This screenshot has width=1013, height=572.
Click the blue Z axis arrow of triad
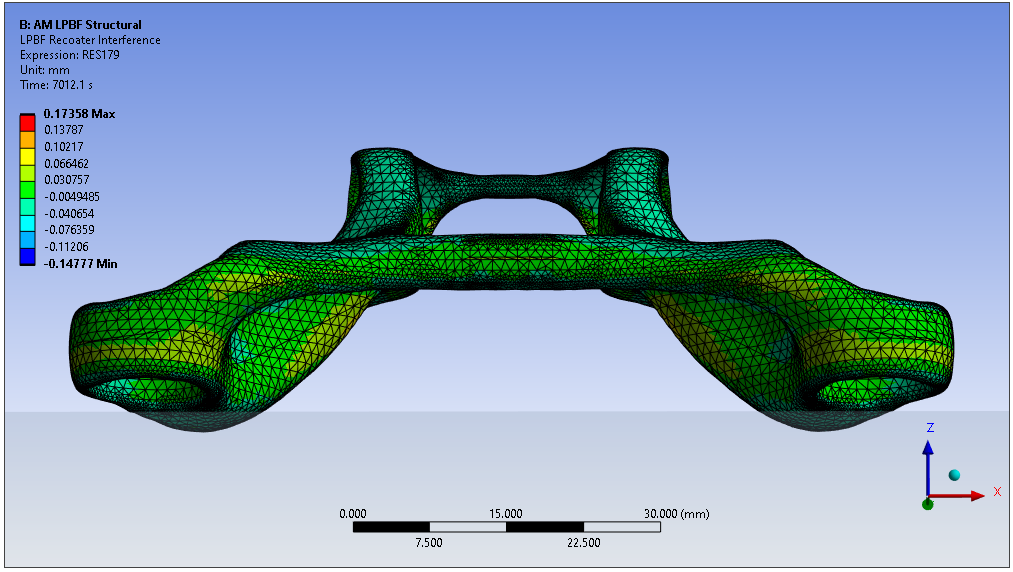coord(928,467)
